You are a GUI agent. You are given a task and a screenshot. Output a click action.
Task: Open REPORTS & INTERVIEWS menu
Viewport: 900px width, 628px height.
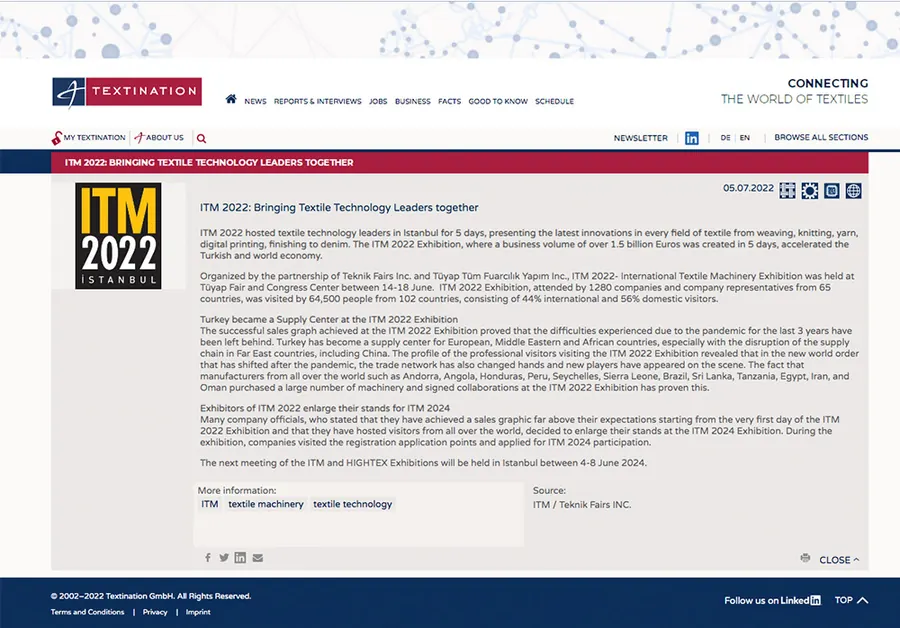pyautogui.click(x=317, y=101)
